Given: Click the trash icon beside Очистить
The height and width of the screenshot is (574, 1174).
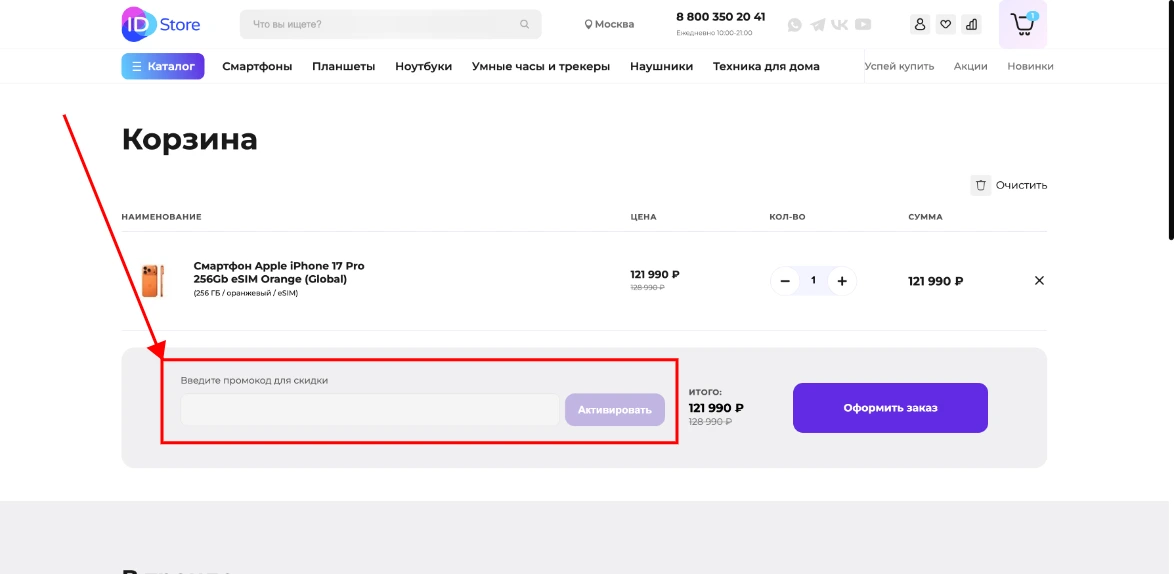Looking at the screenshot, I should click(981, 185).
